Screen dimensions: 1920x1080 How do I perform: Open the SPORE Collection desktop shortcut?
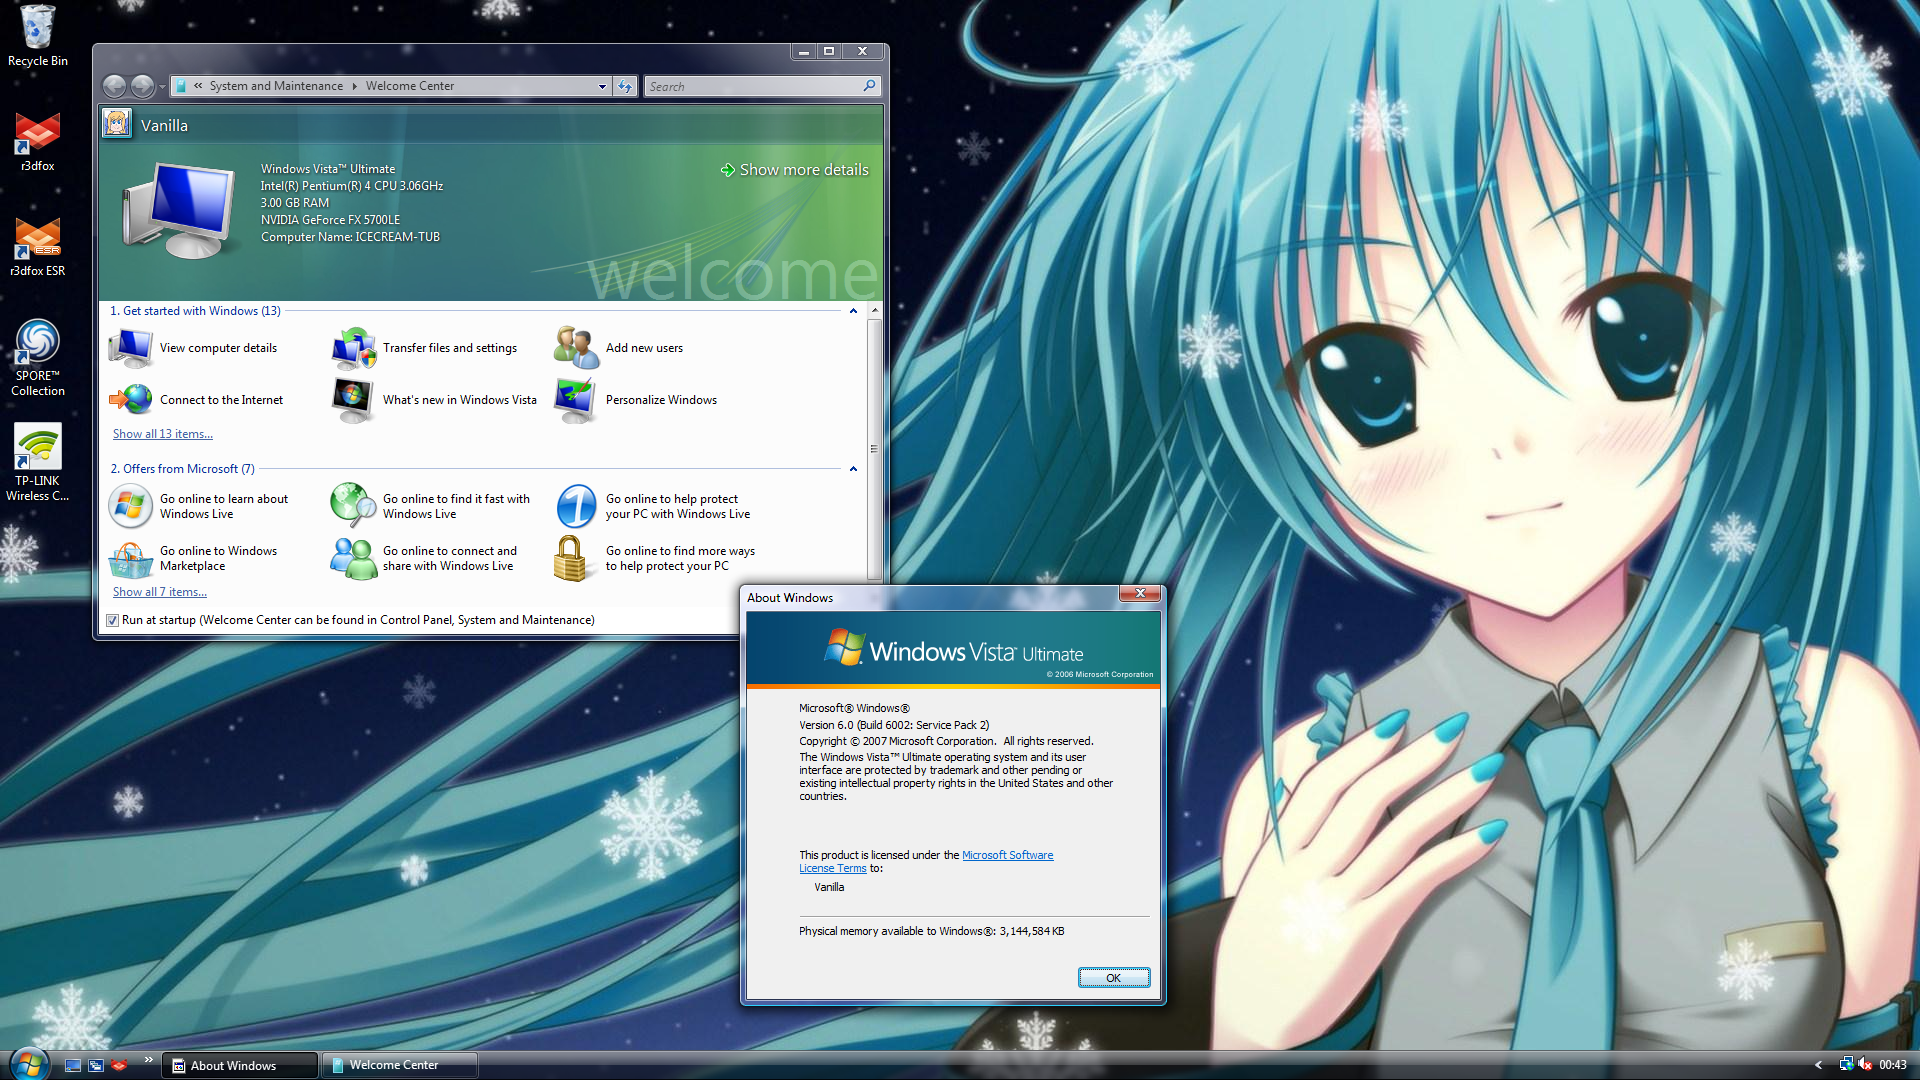(x=37, y=358)
